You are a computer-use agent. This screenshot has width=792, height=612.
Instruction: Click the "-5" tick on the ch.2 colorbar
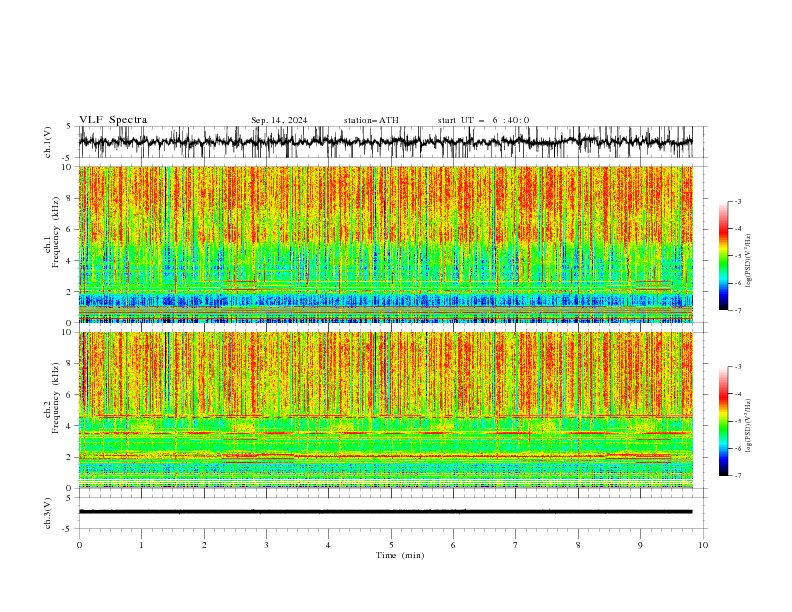738,421
